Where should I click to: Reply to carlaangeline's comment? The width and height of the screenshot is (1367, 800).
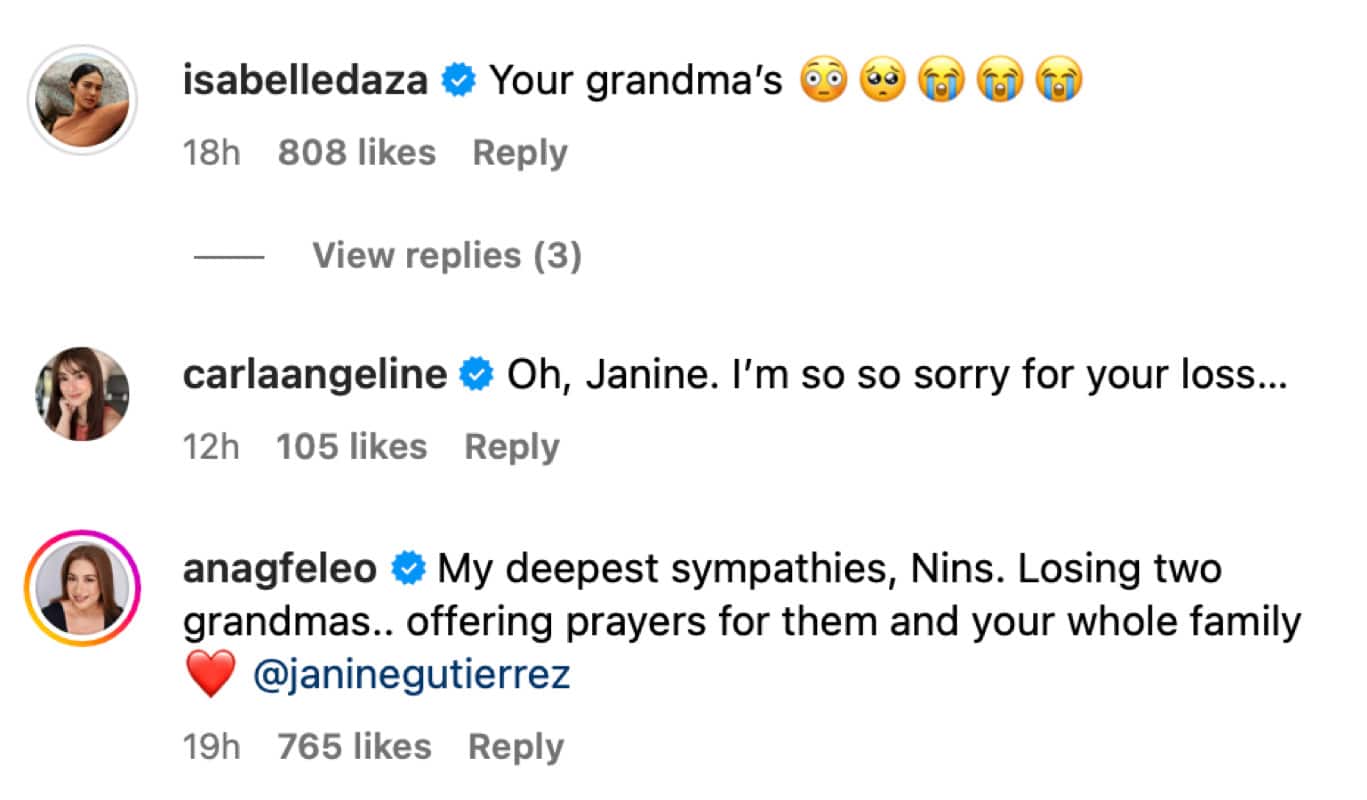click(512, 447)
